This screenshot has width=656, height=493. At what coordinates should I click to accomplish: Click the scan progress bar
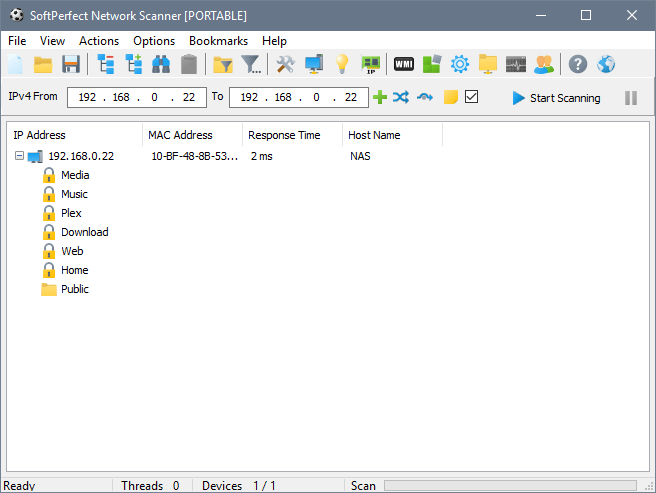[510, 485]
